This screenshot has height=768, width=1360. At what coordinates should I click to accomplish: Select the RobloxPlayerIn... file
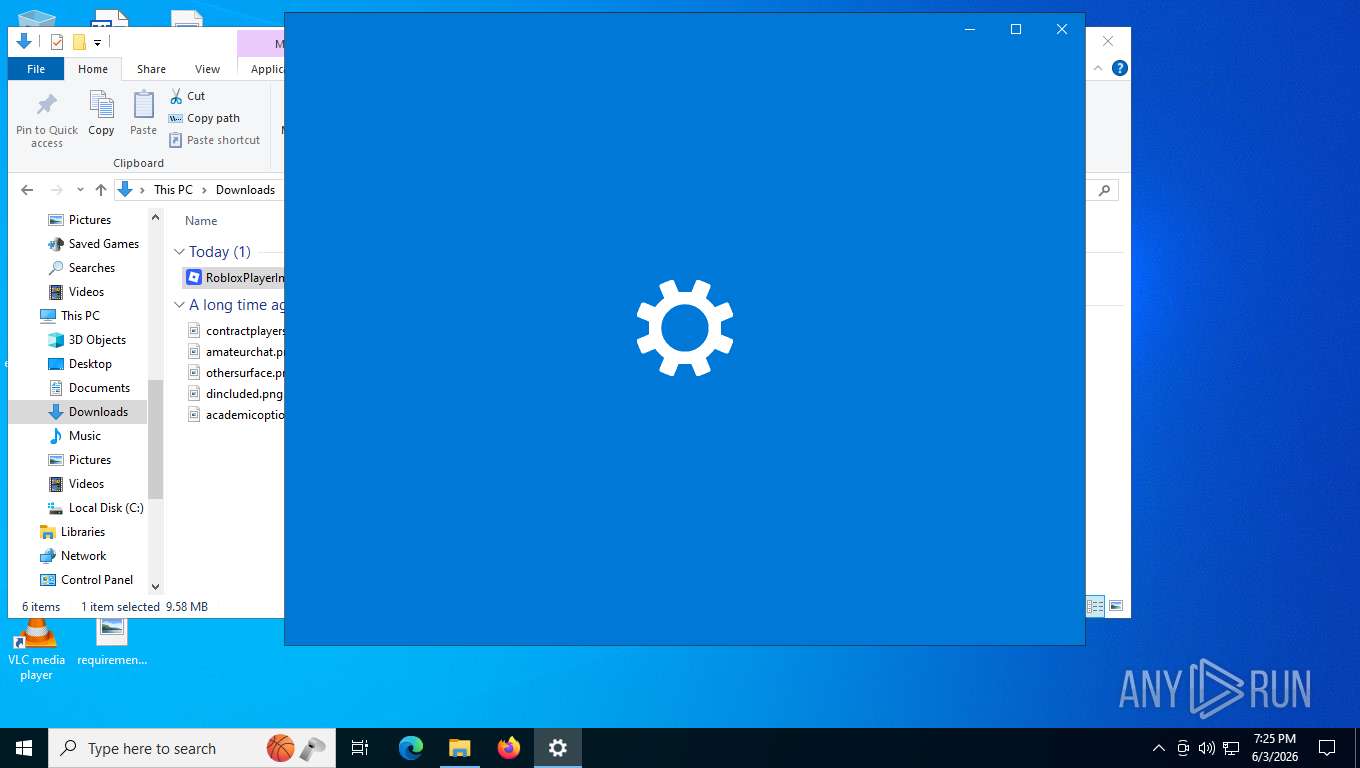[234, 278]
